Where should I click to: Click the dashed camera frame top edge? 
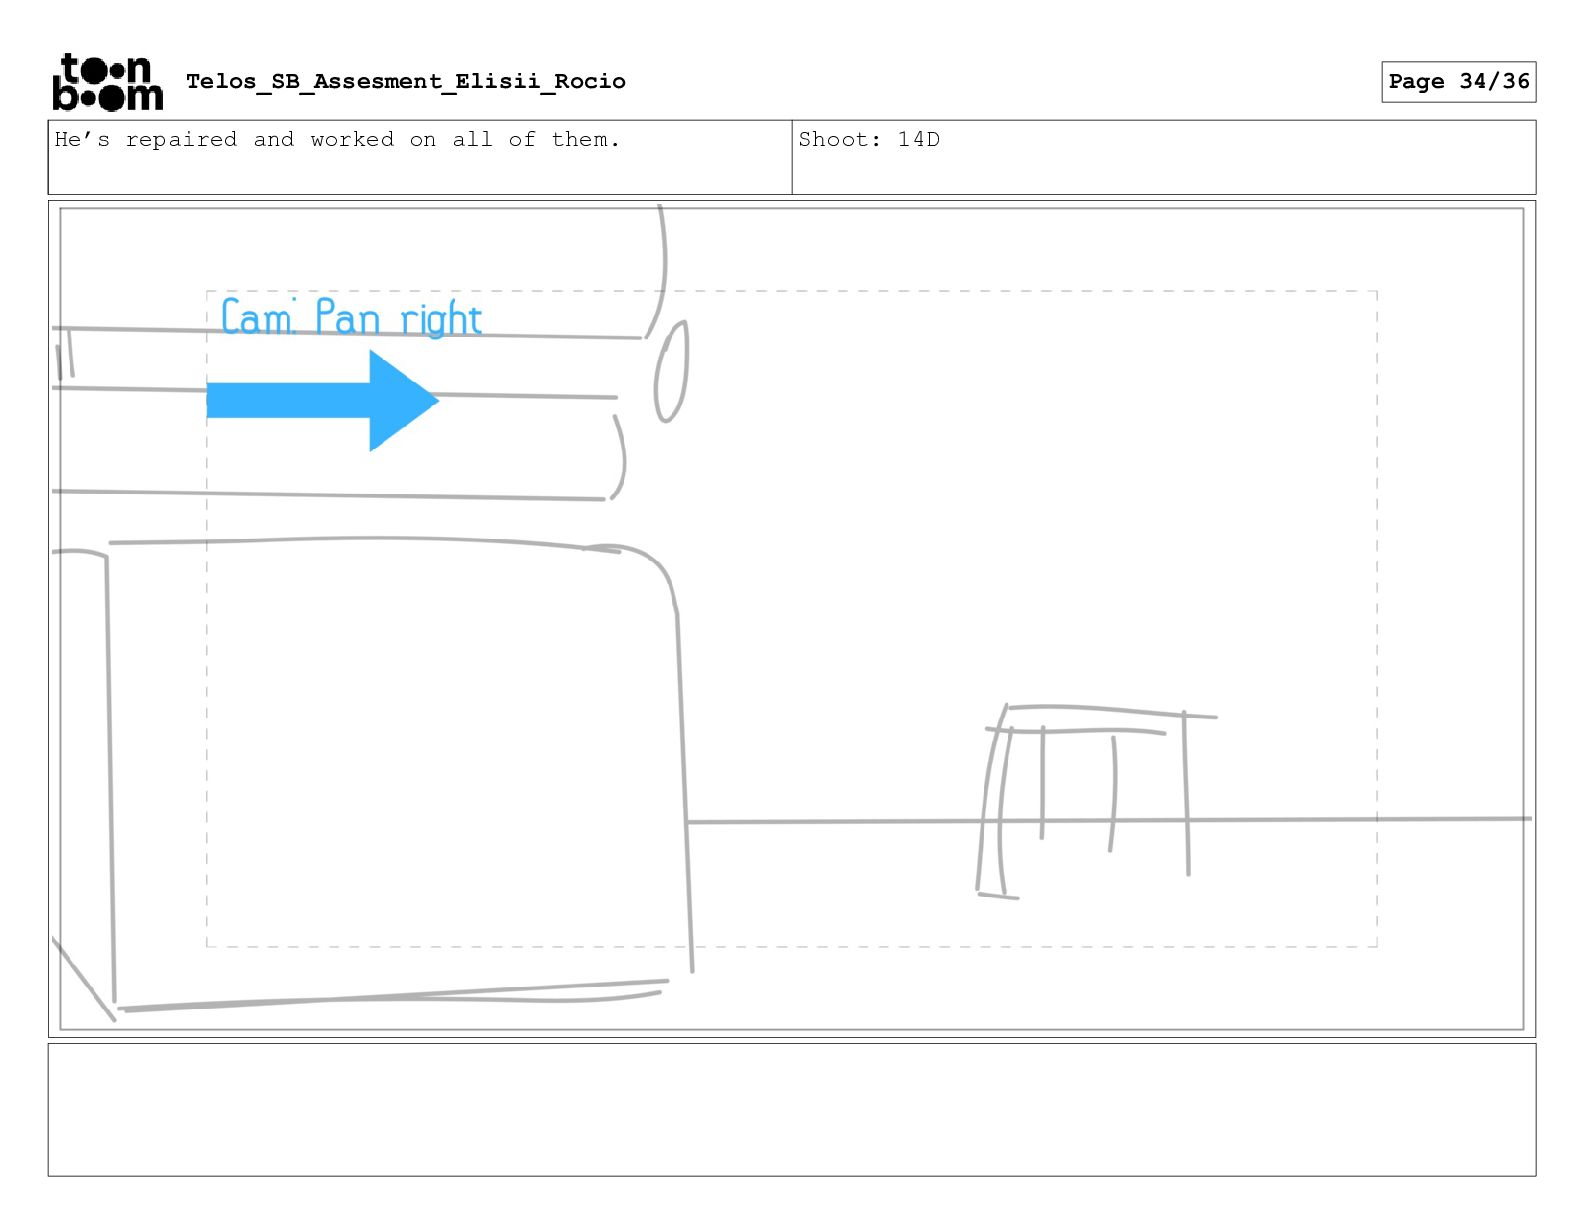pos(791,292)
